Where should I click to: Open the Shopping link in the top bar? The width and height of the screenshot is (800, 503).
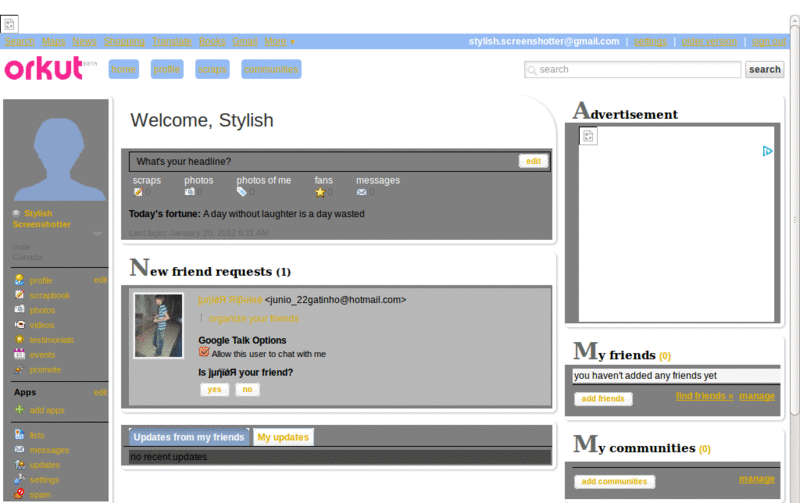[x=124, y=41]
